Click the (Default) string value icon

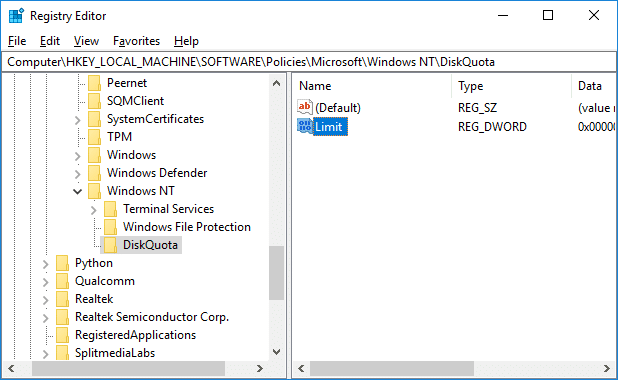(x=305, y=107)
